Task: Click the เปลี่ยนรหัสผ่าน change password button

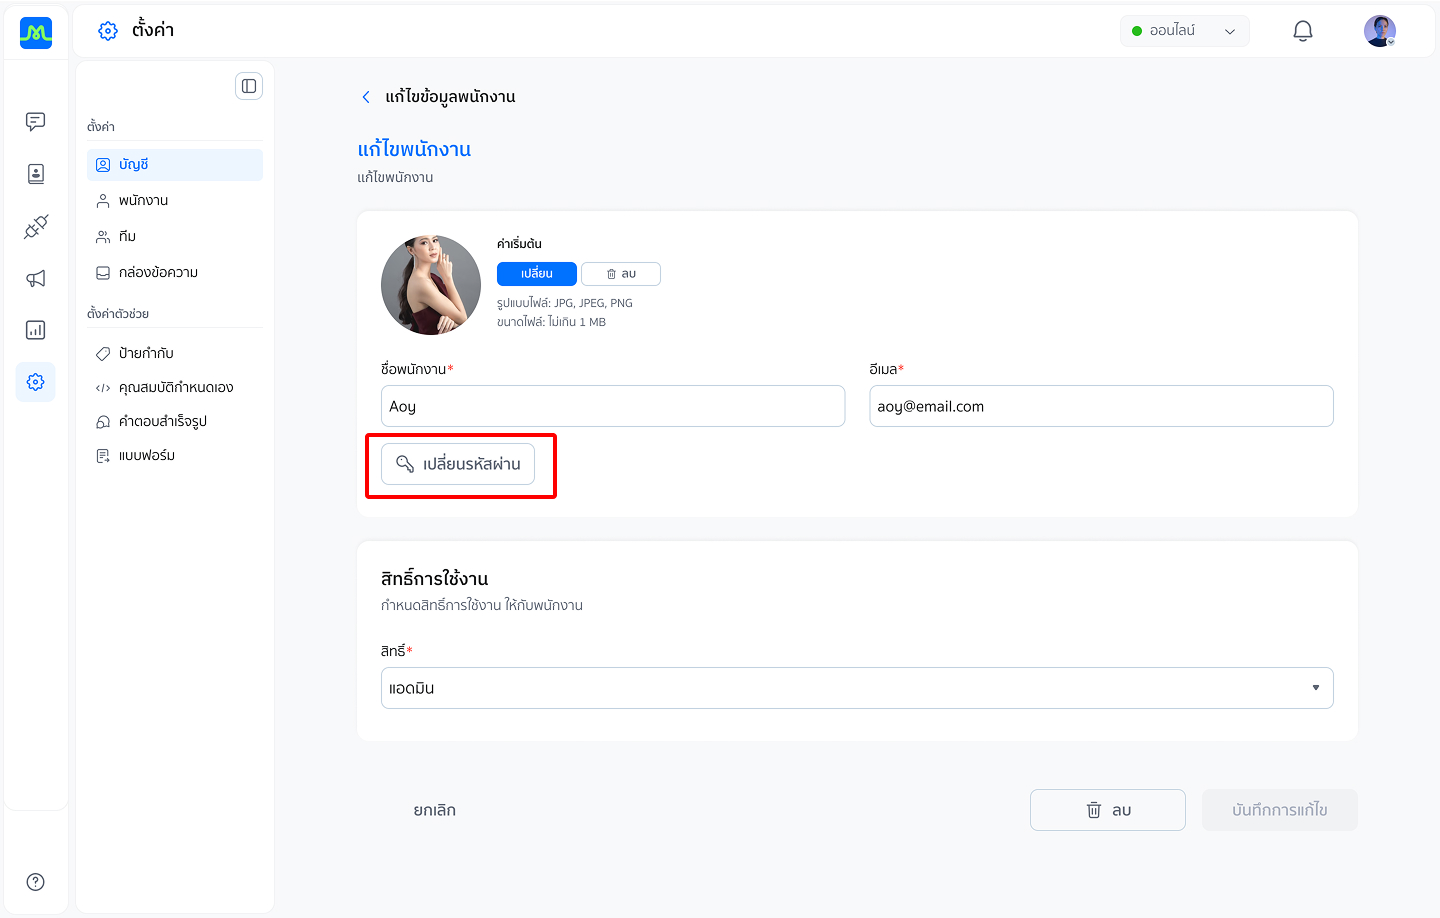Action: point(458,464)
